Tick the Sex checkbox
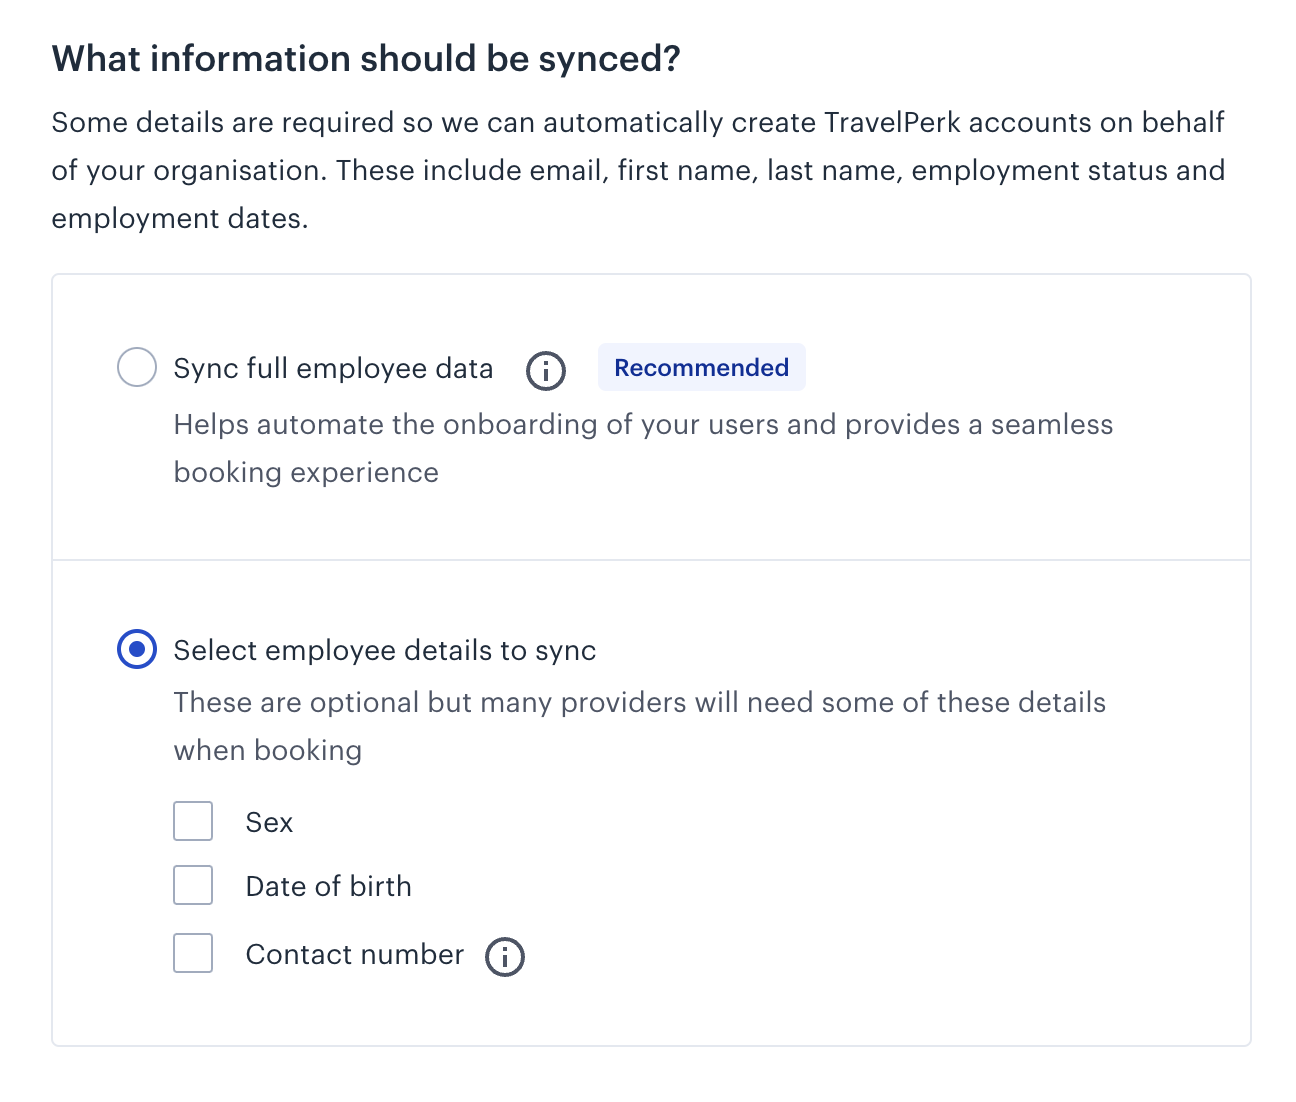 pos(193,821)
